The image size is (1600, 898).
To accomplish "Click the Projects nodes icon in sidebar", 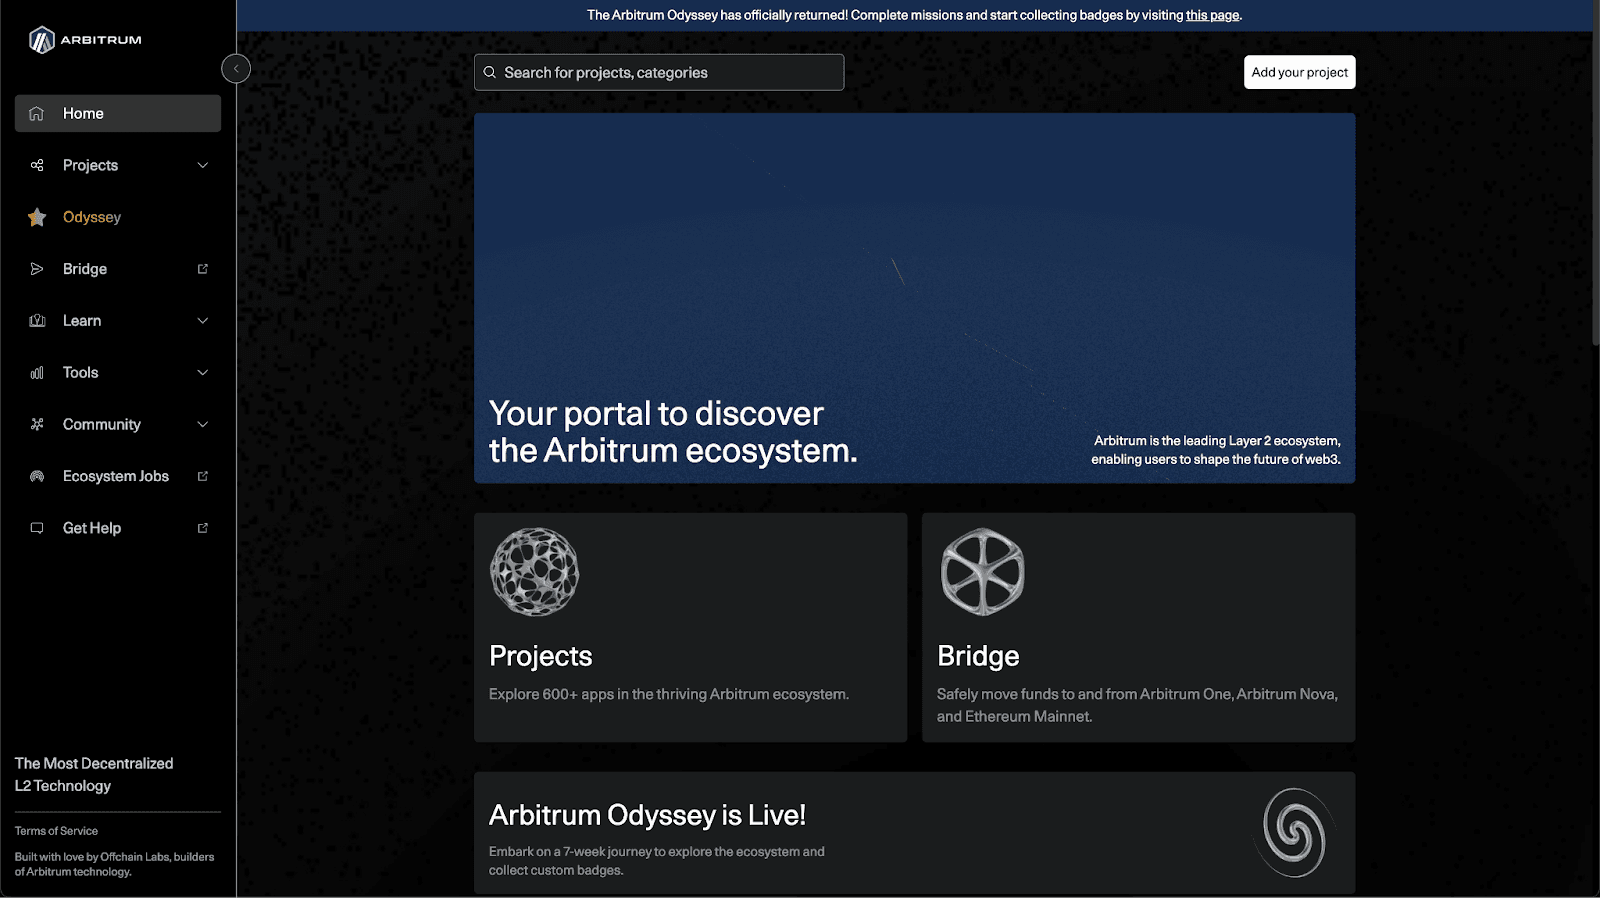I will click(37, 165).
